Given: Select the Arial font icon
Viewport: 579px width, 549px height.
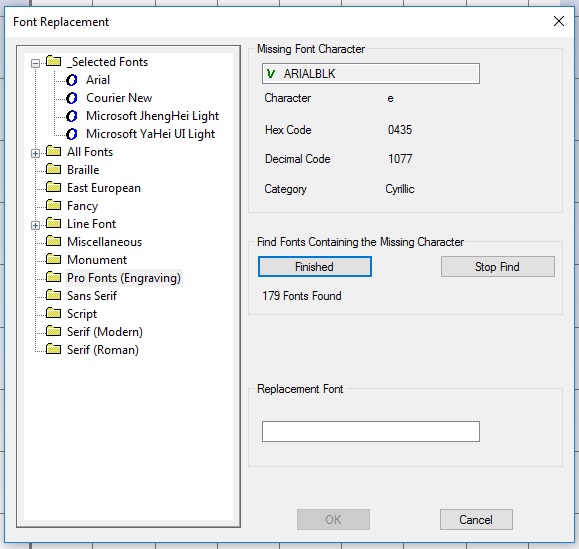Looking at the screenshot, I should coord(72,80).
